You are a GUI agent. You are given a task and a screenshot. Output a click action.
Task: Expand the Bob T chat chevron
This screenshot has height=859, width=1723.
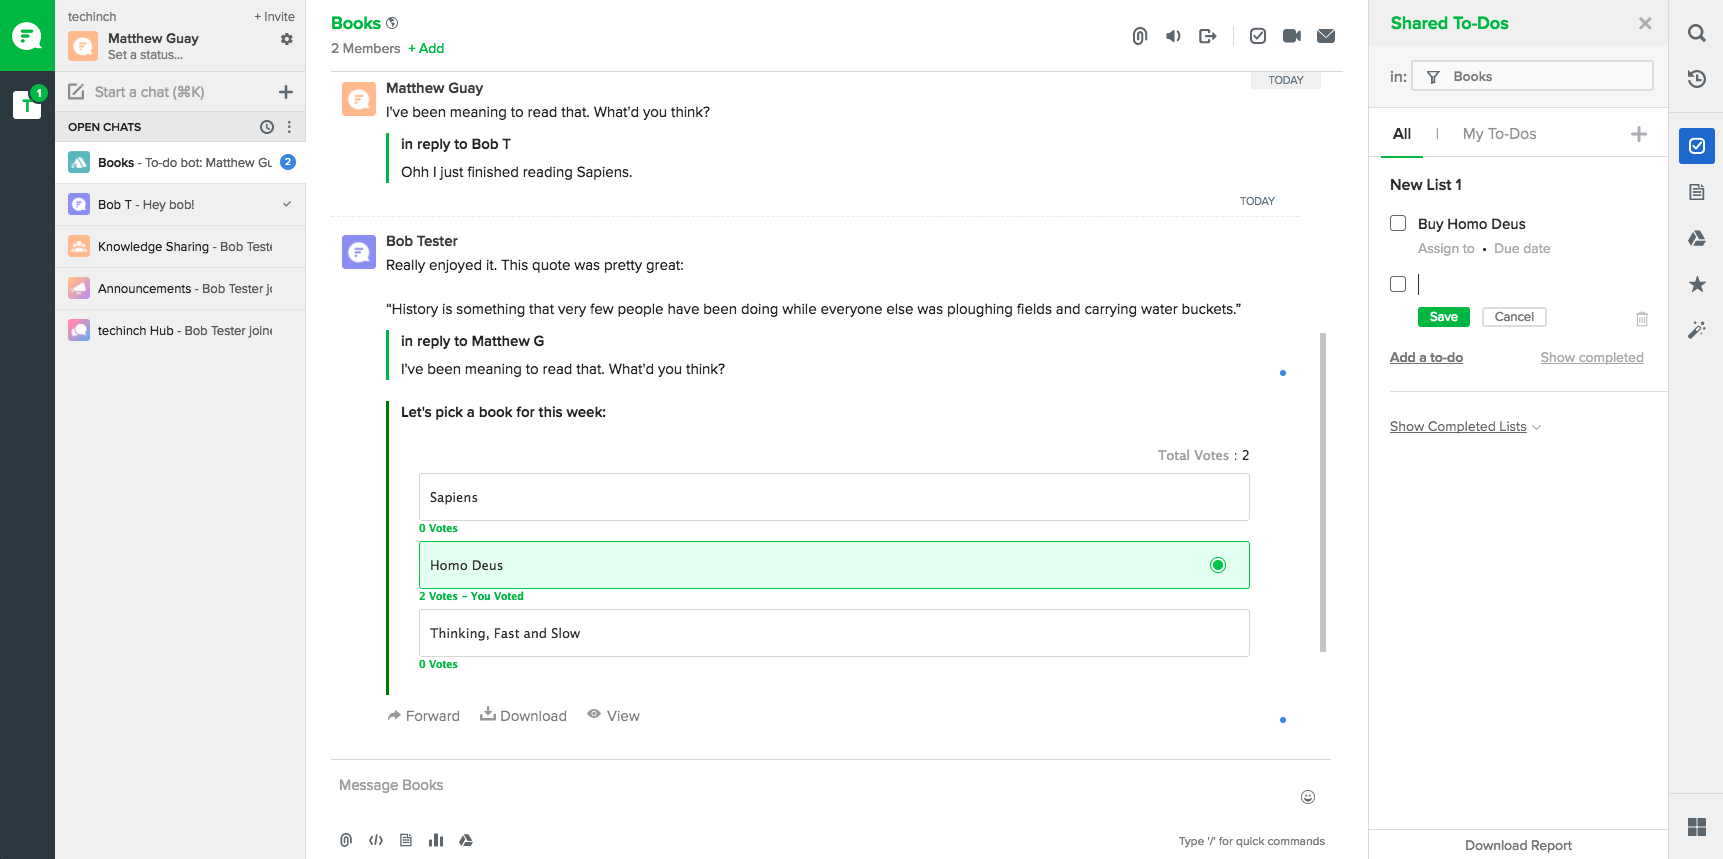coord(287,204)
